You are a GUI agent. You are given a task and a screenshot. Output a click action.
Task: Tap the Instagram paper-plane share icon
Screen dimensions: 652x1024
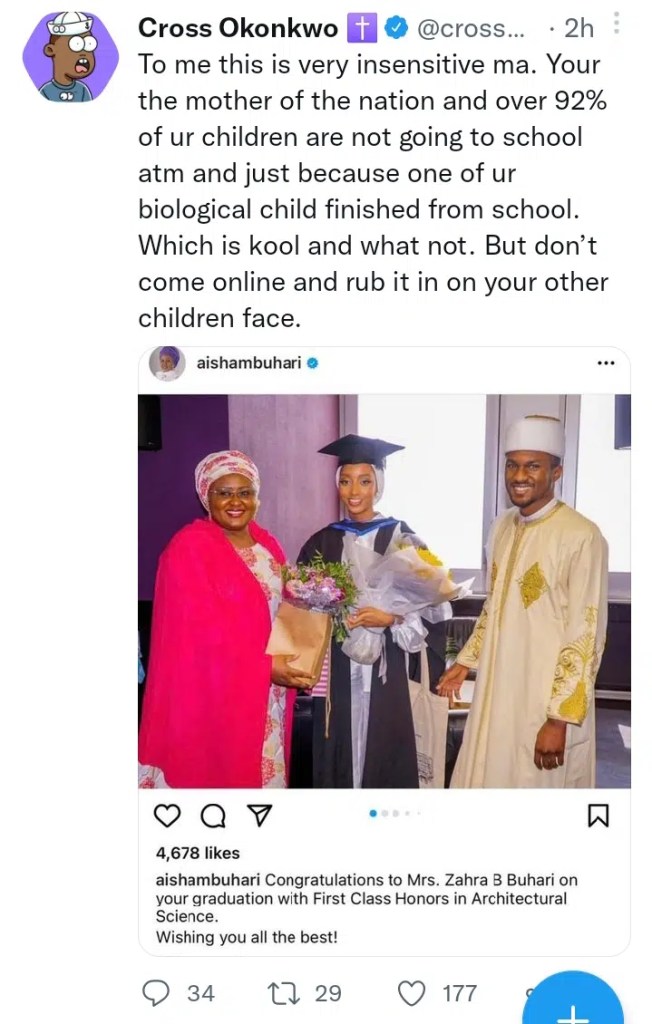[257, 817]
